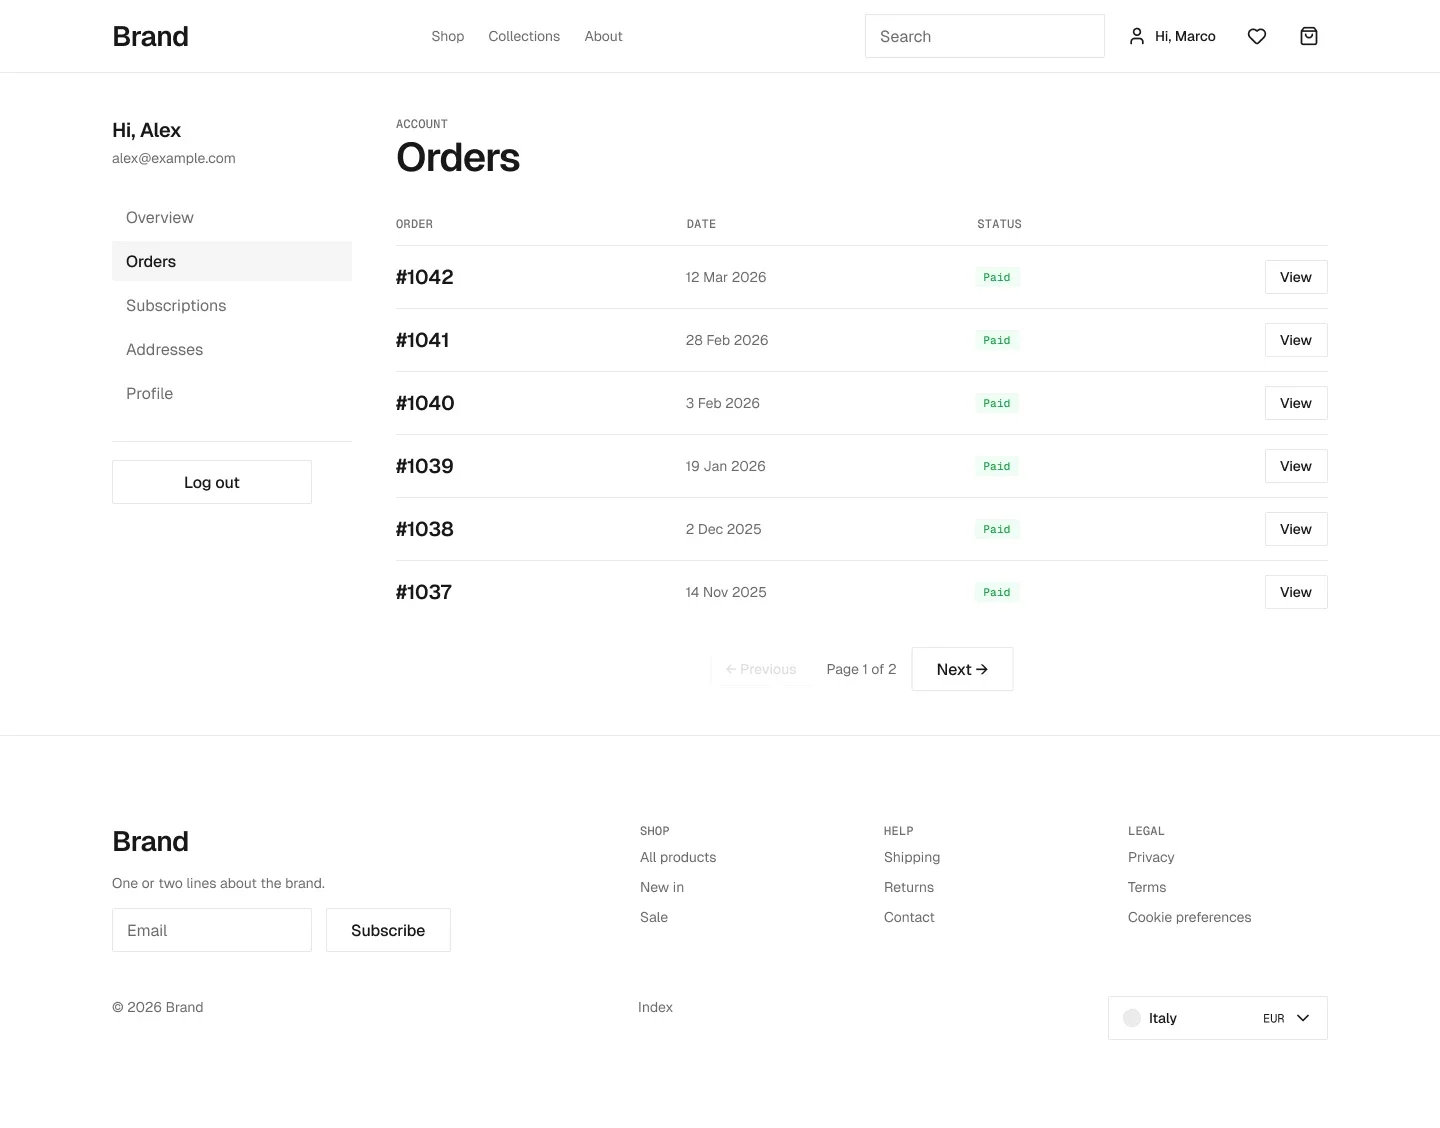Click the Italy flag circle

coord(1132,1018)
